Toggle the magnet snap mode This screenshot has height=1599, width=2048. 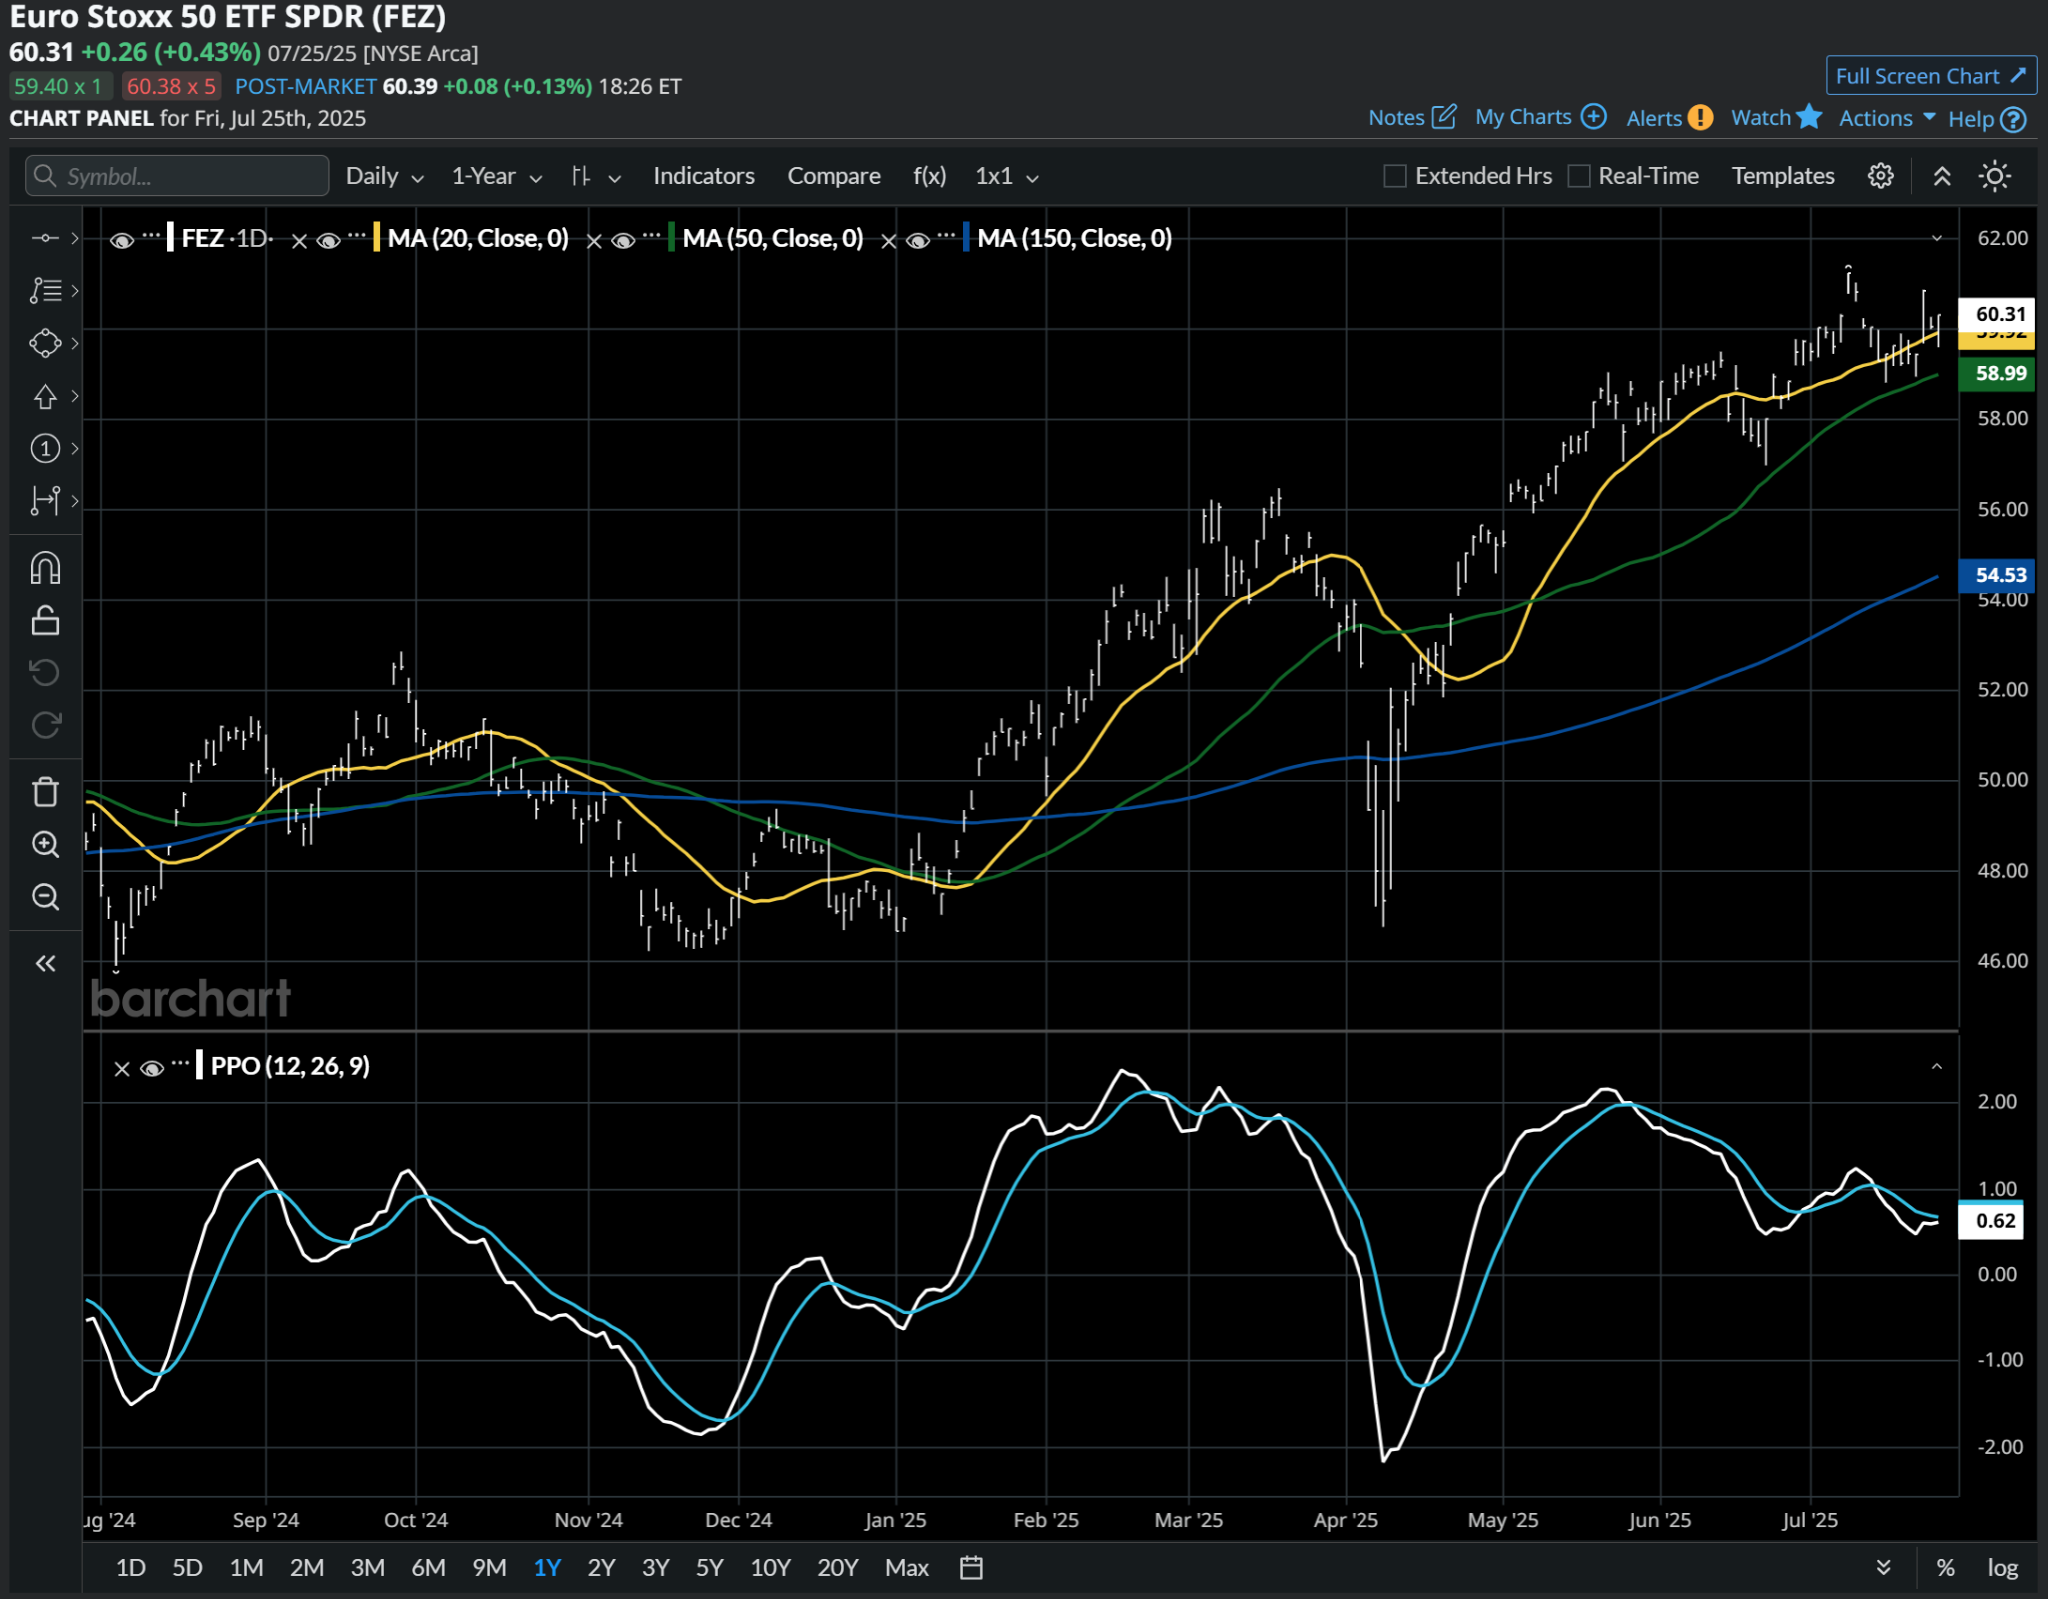[45, 568]
